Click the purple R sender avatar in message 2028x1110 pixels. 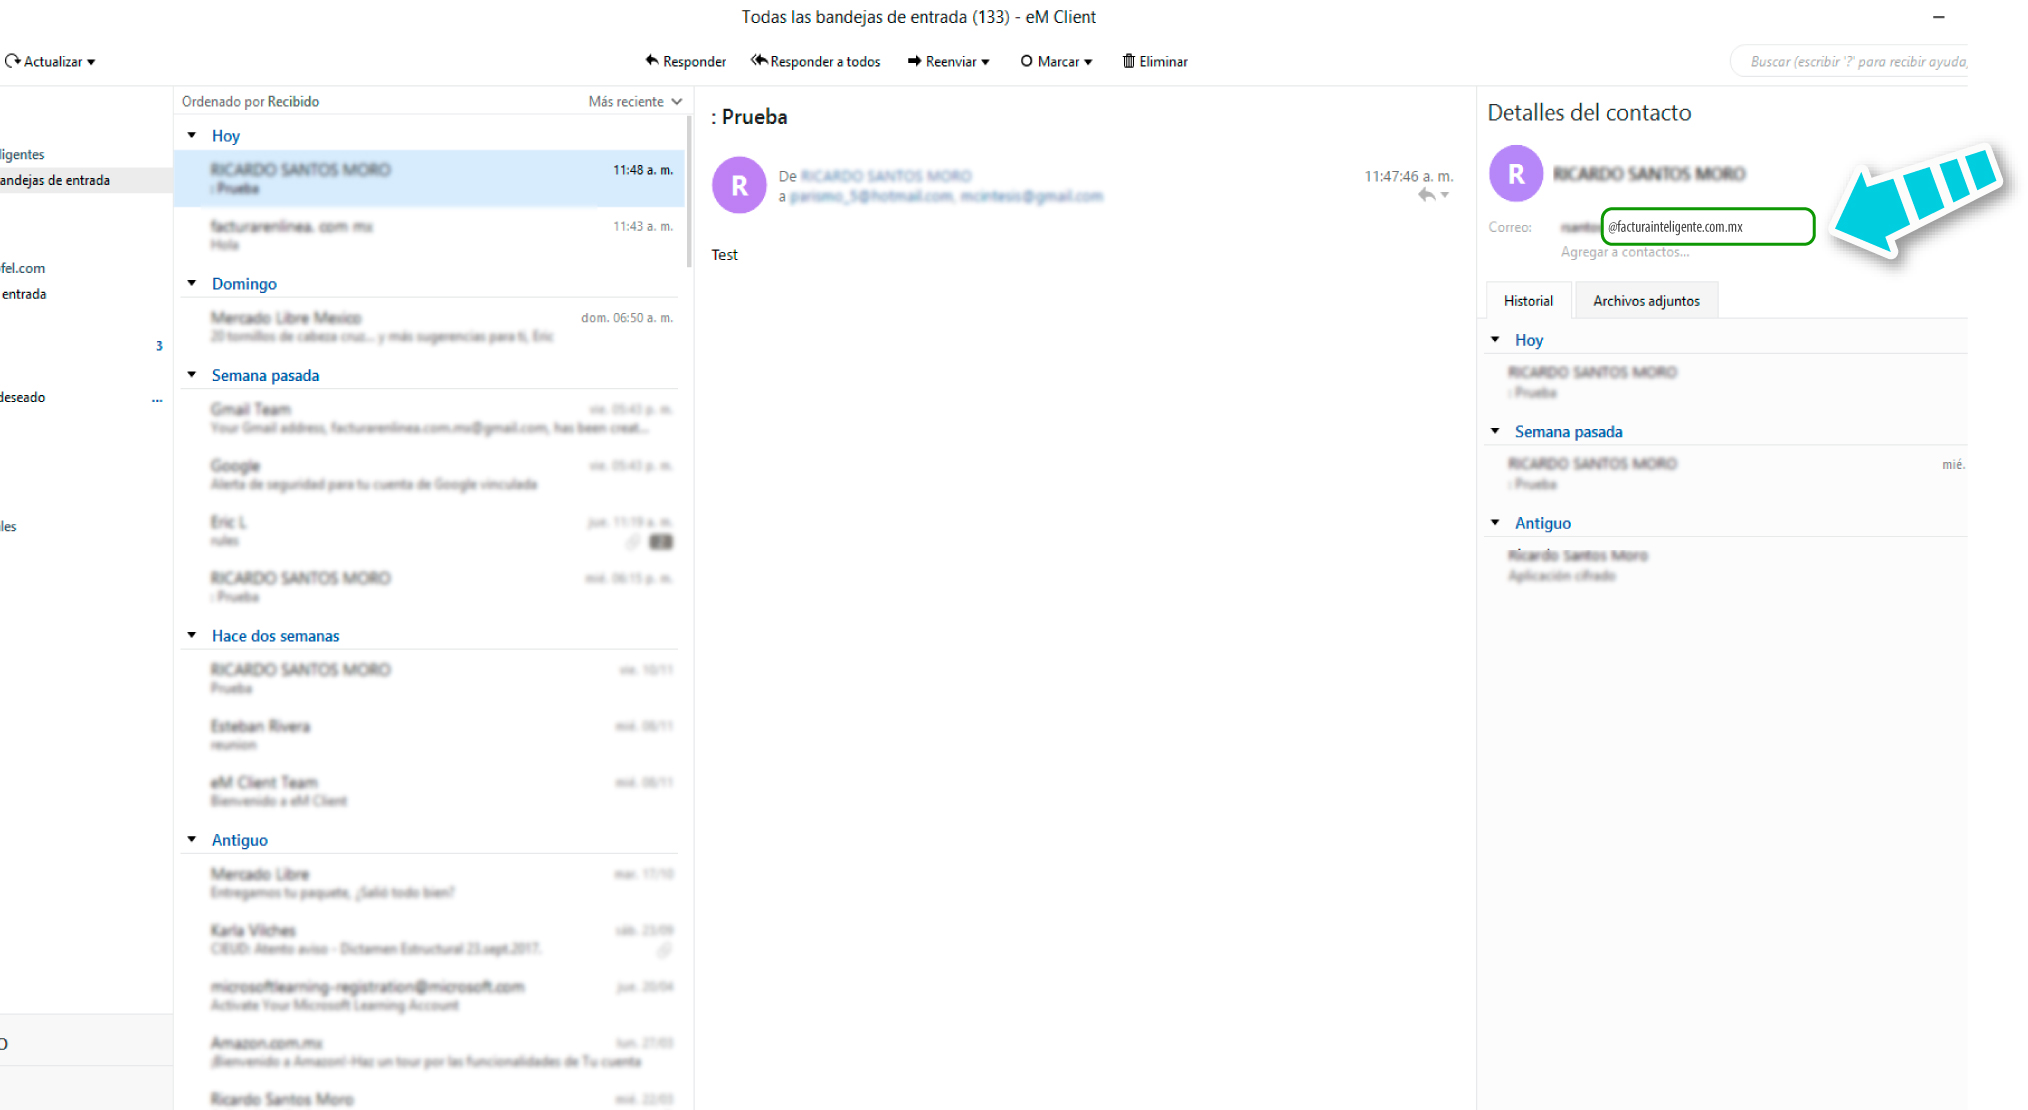(x=739, y=185)
